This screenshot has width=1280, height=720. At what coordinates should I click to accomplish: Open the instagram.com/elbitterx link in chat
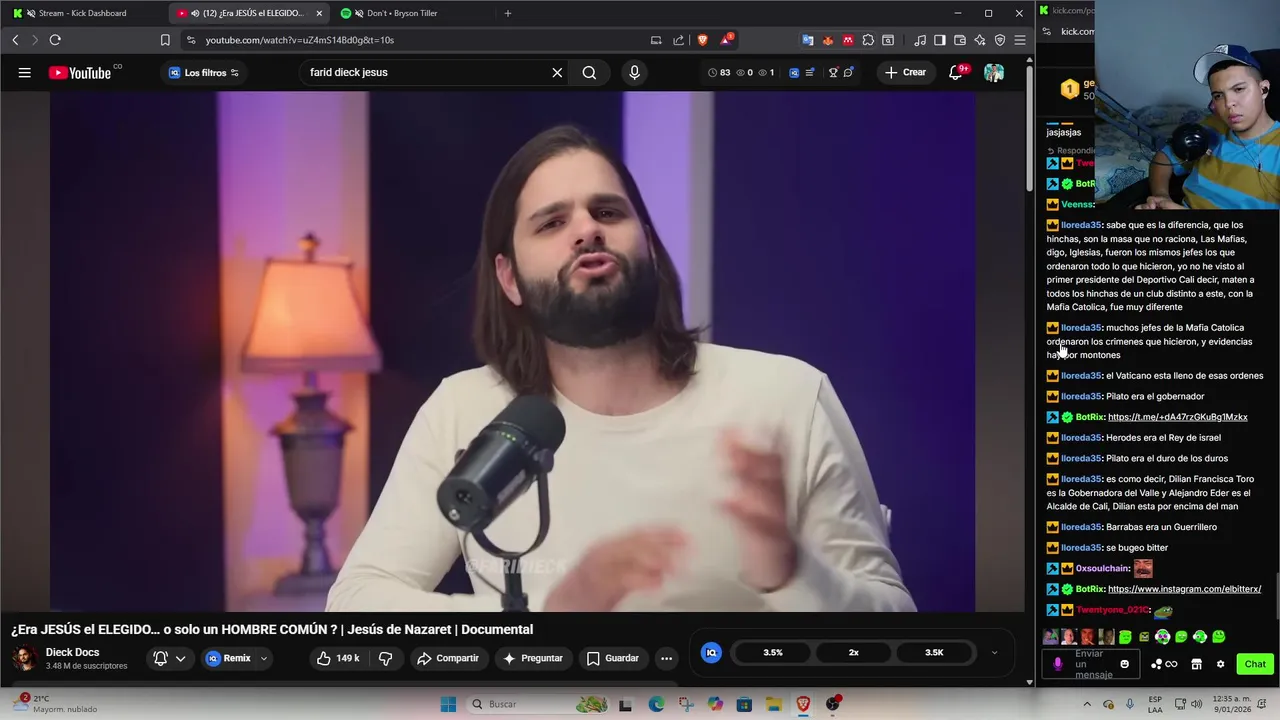pos(1184,589)
